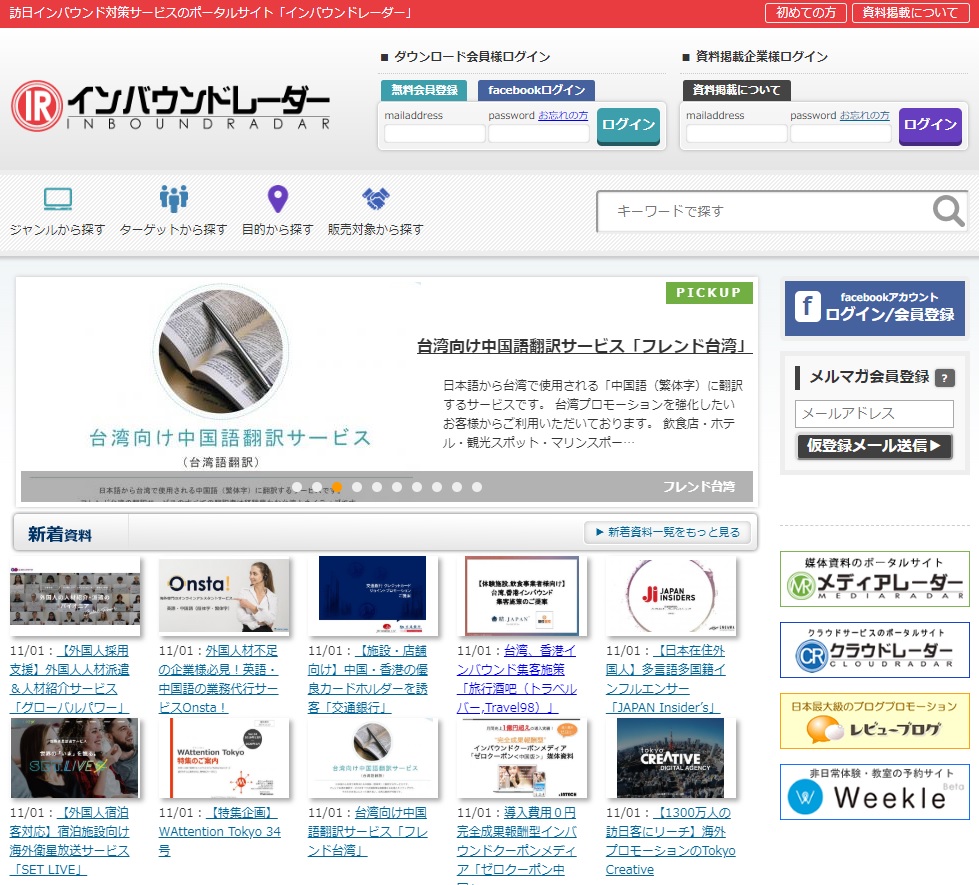Open 導入費用0円 ゼロクーポン link
The image size is (979, 885).
[x=517, y=844]
